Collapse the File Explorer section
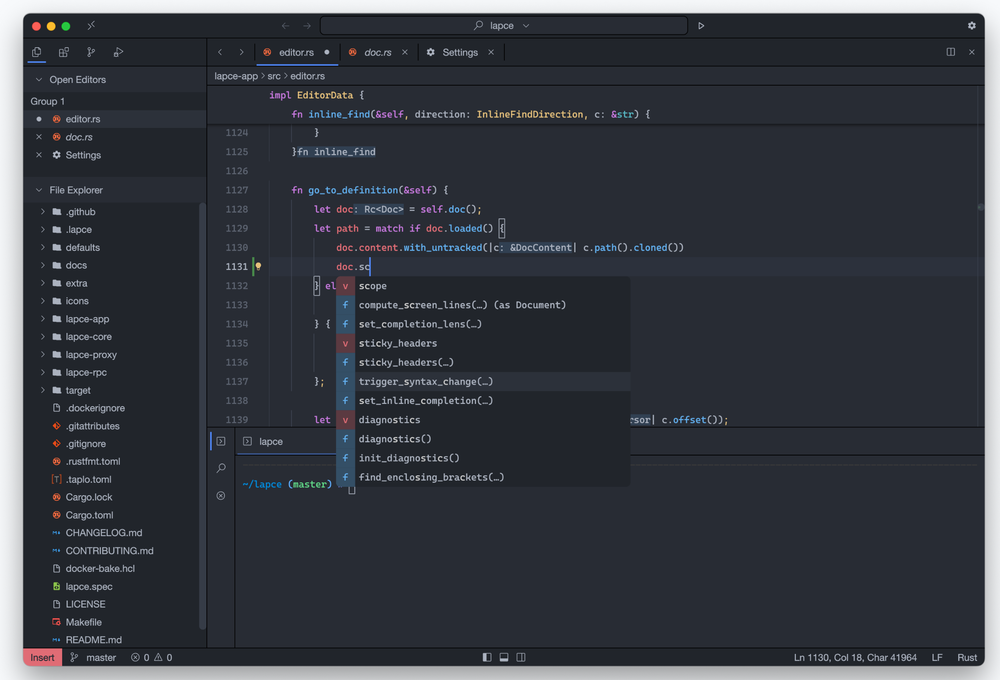Image resolution: width=1000 pixels, height=680 pixels. [39, 190]
